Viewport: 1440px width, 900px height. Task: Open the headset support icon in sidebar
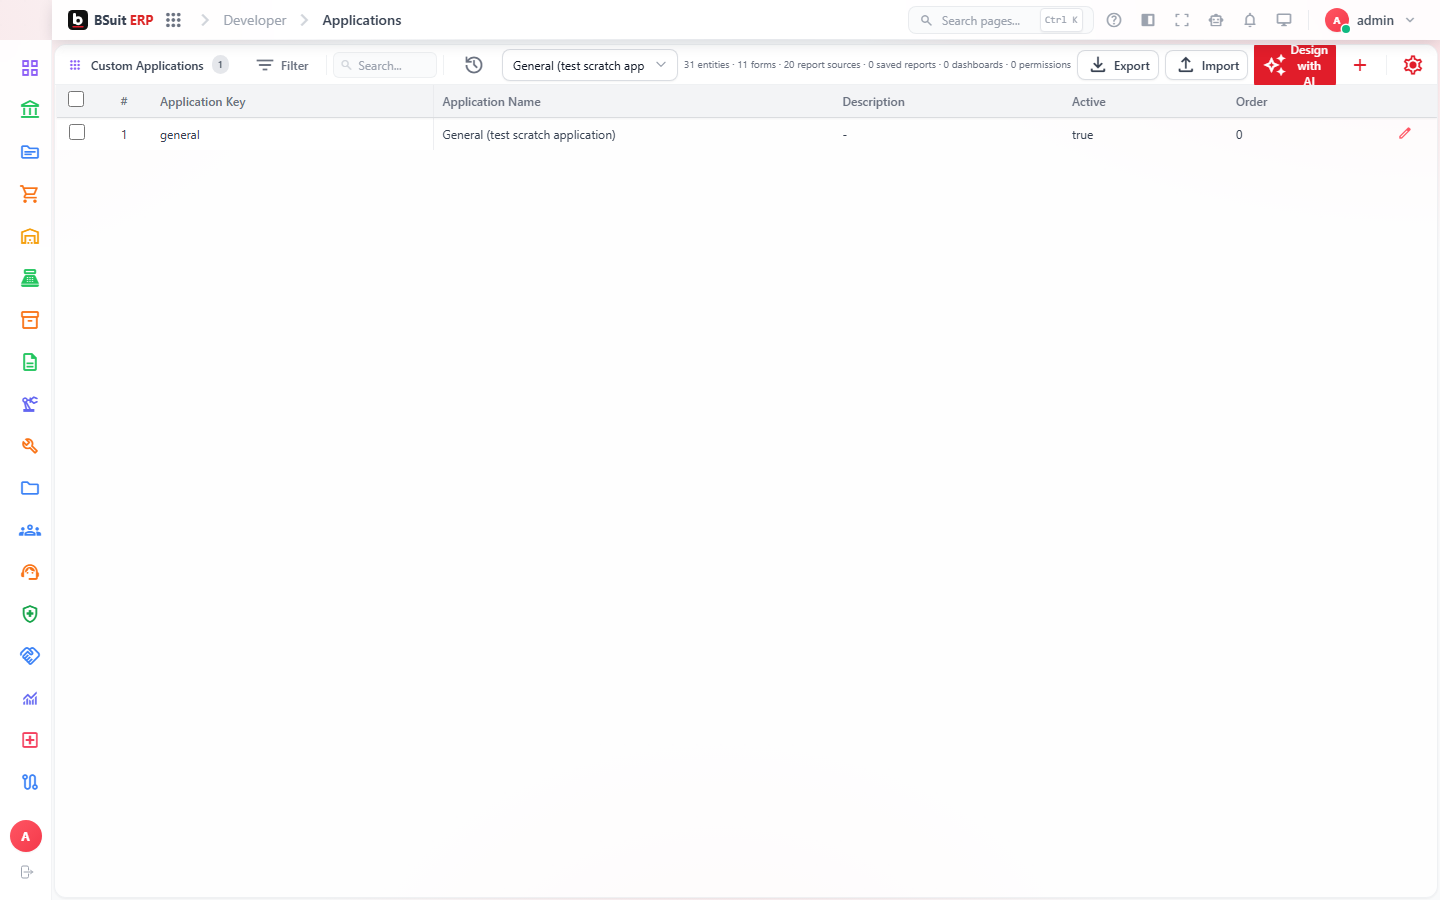(30, 572)
